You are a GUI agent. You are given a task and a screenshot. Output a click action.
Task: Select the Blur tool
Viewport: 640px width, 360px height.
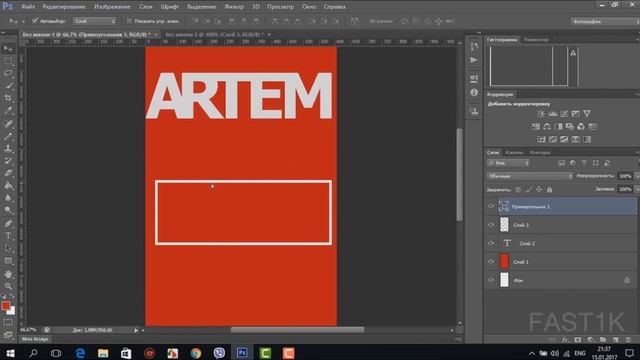[8, 198]
